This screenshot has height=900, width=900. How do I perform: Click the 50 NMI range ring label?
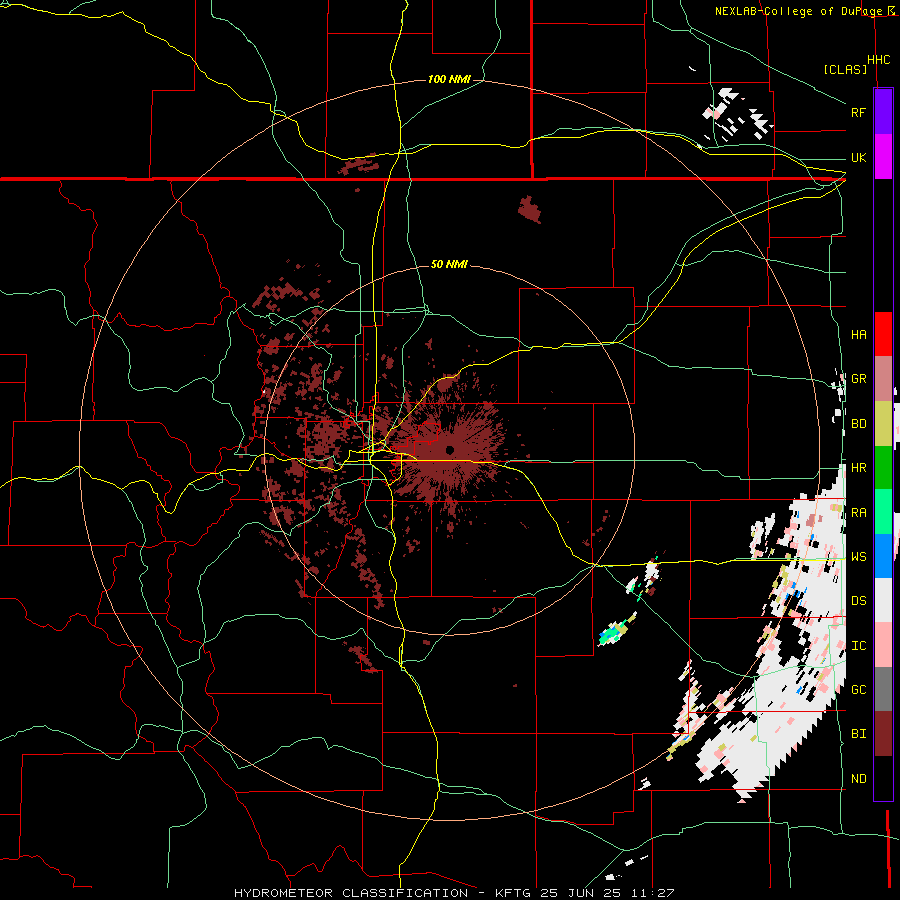click(x=449, y=264)
